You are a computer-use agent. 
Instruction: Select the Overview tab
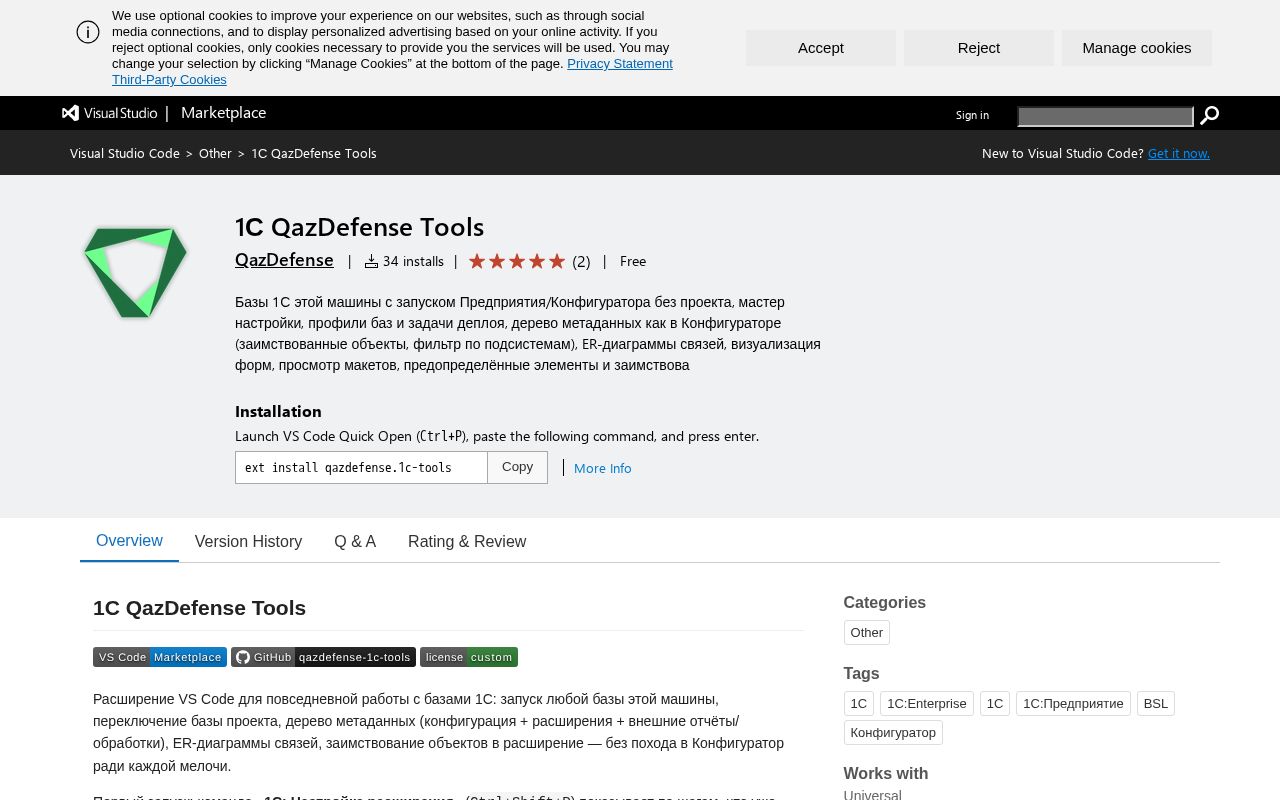point(129,541)
